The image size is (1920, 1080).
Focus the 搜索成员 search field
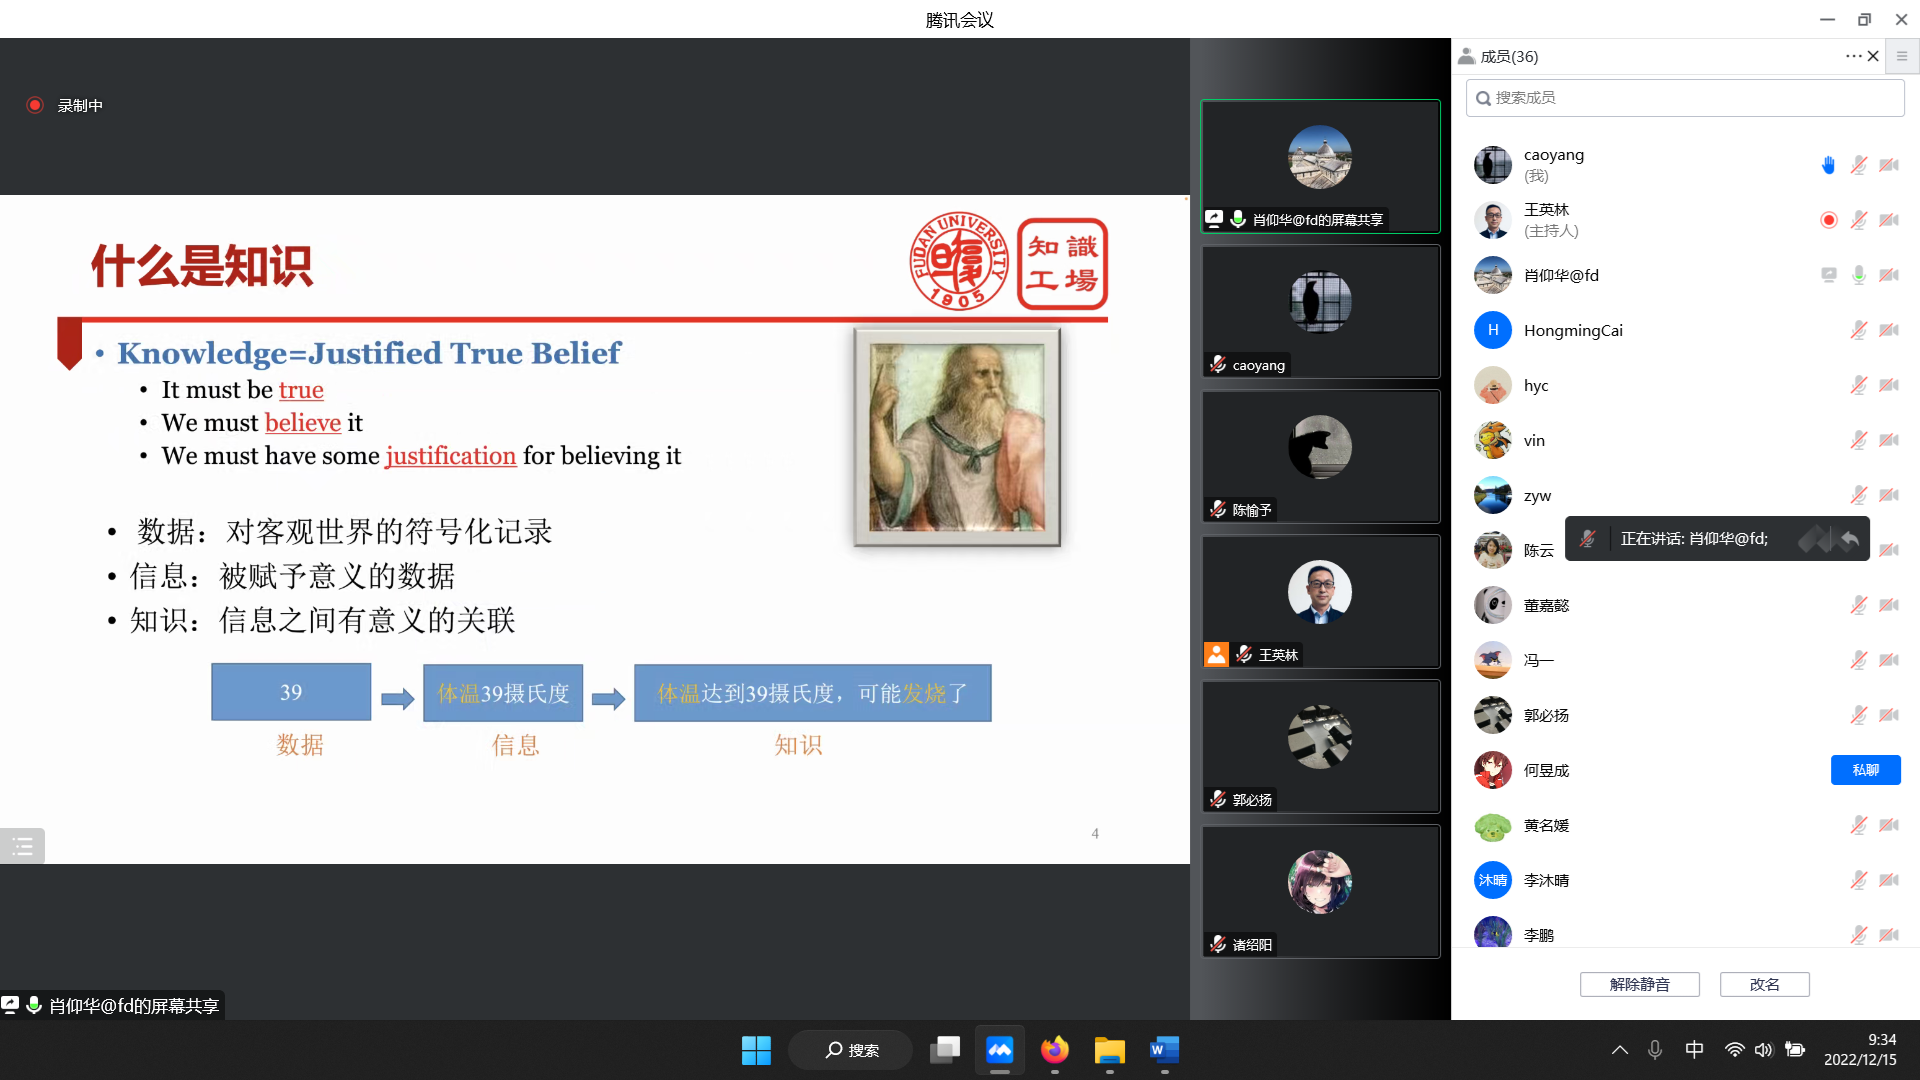tap(1685, 98)
